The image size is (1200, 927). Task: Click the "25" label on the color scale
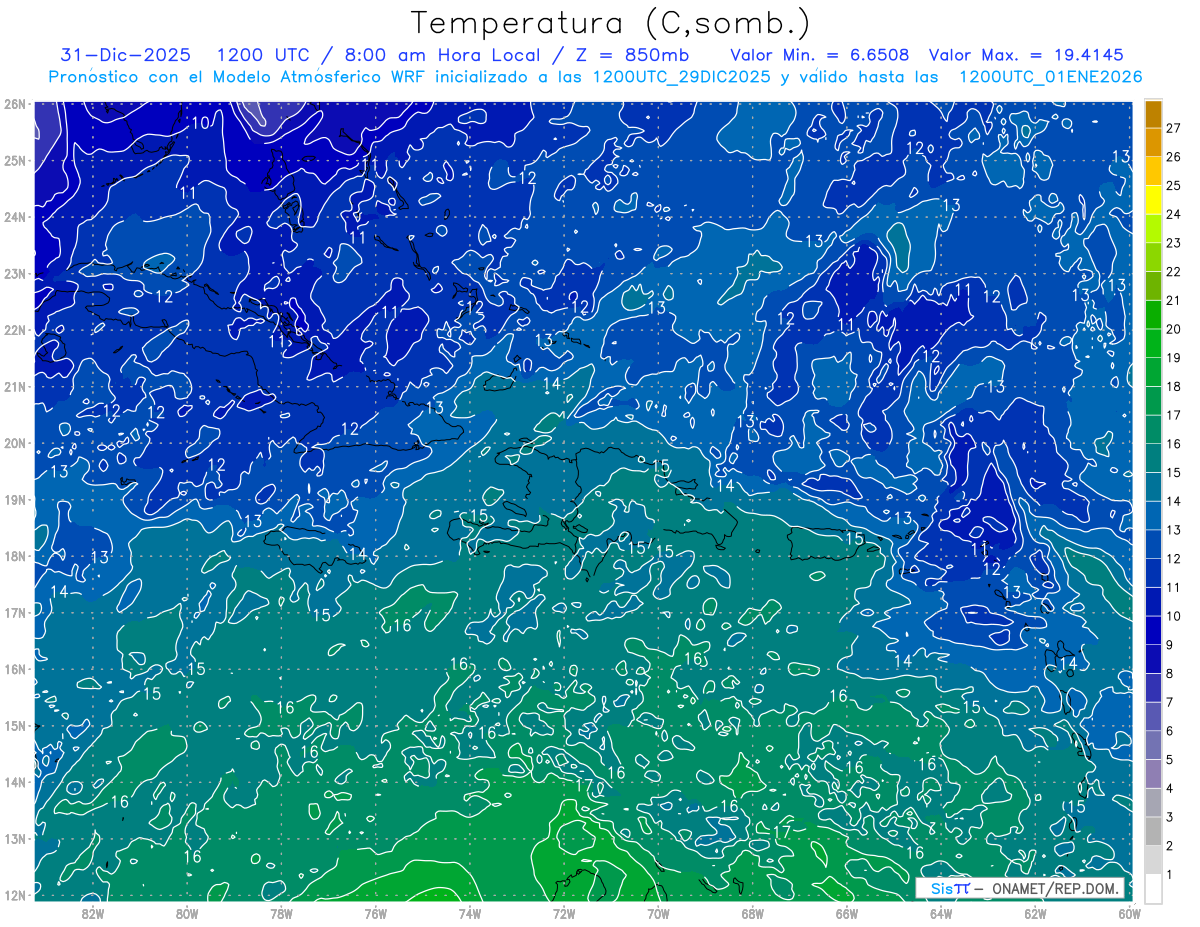pos(1173,186)
